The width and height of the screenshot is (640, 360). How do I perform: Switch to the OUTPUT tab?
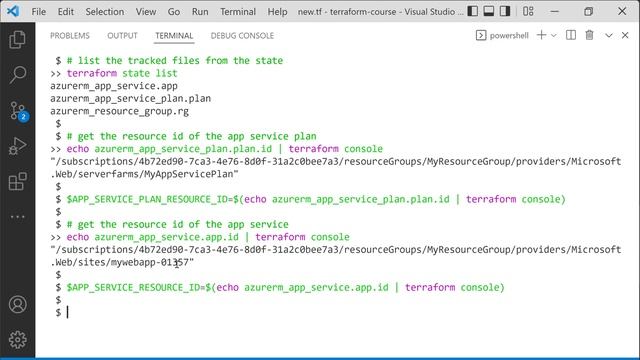coord(122,36)
